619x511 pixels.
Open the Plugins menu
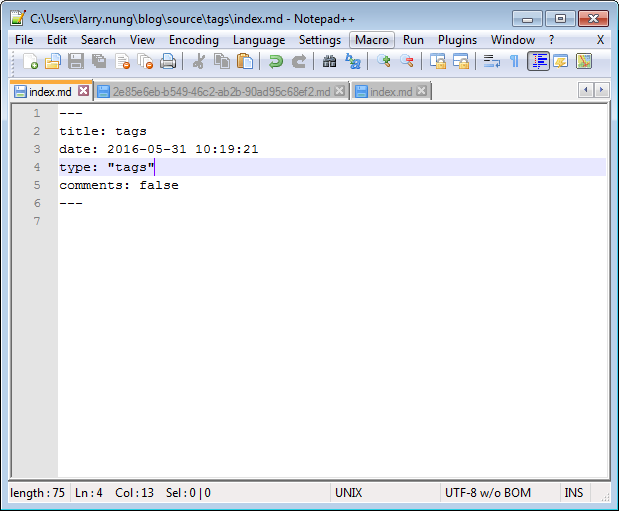[x=457, y=40]
